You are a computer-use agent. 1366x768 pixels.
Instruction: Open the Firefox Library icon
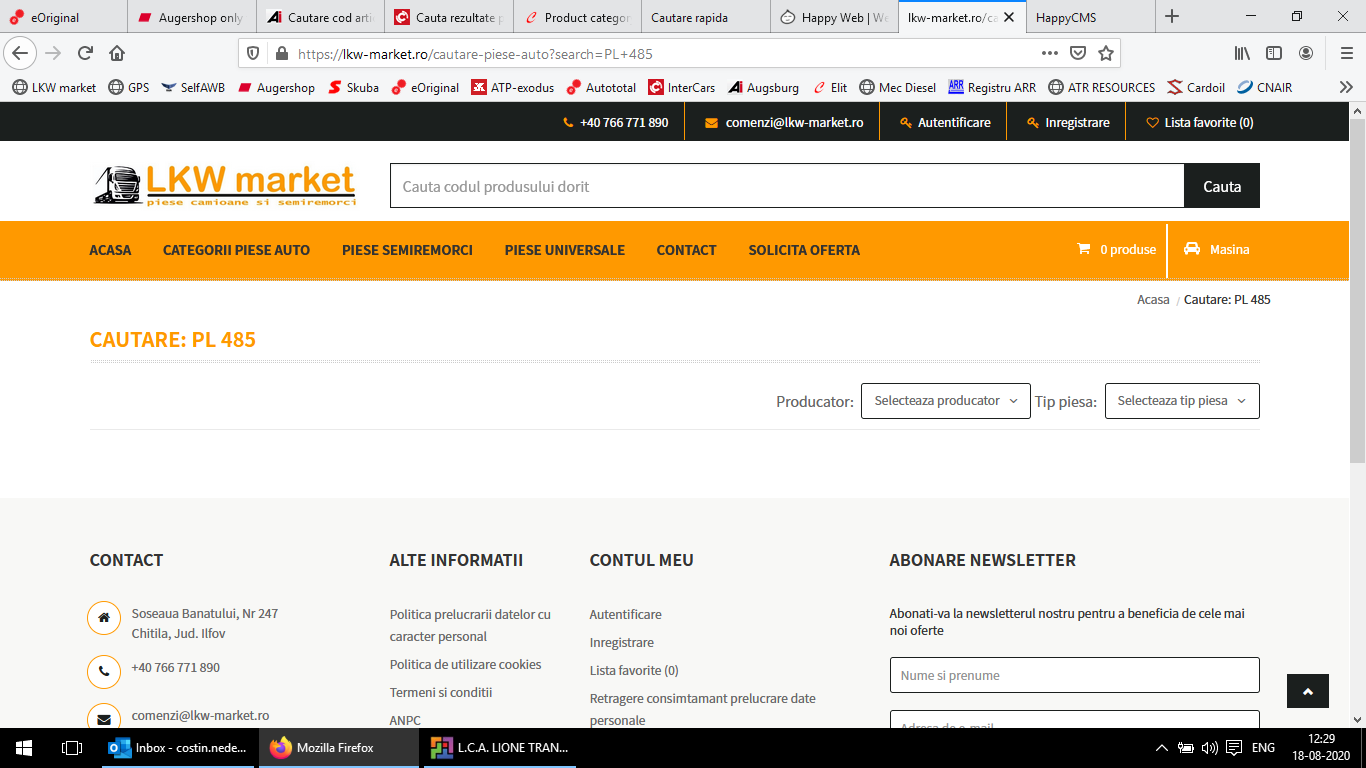point(1242,53)
